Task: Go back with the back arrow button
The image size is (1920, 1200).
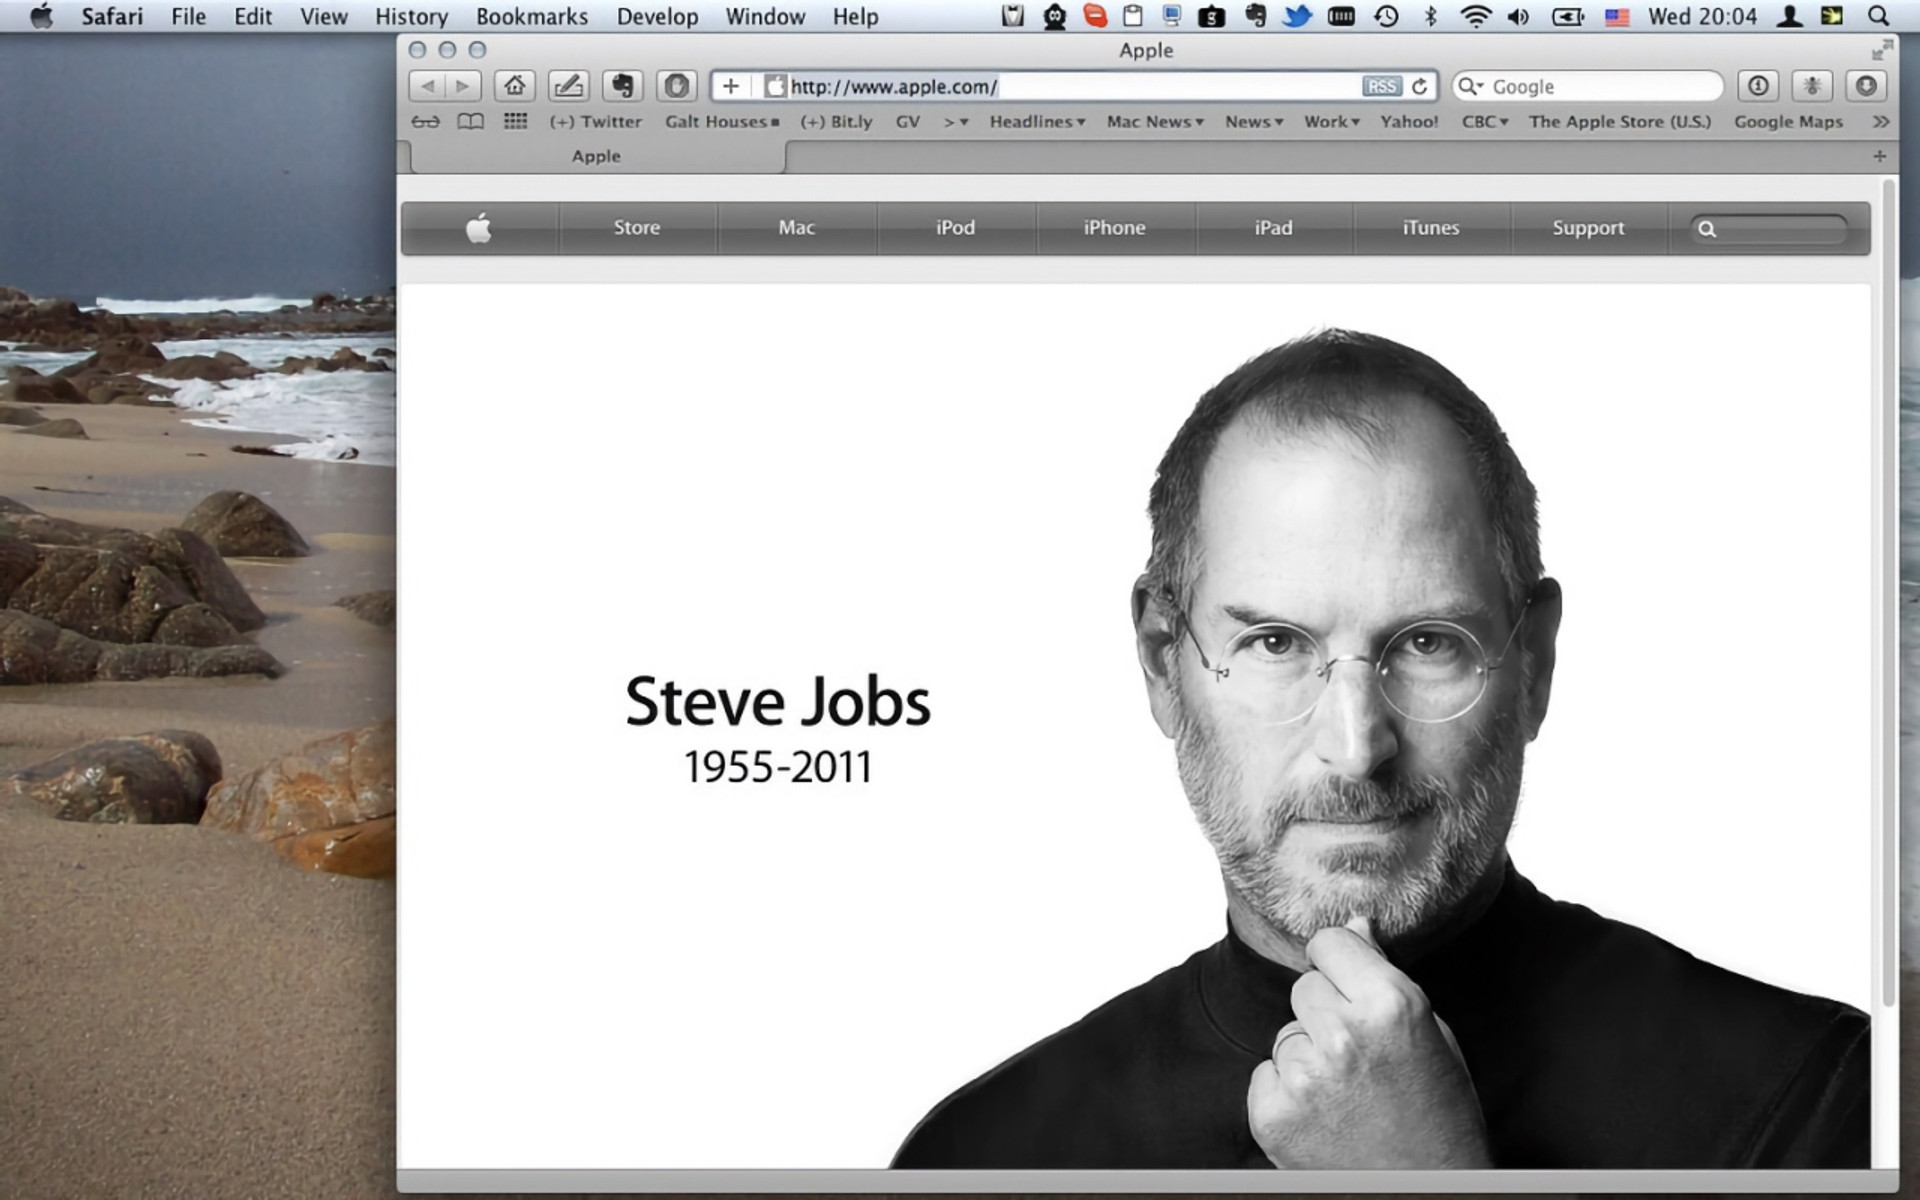Action: coord(427,86)
